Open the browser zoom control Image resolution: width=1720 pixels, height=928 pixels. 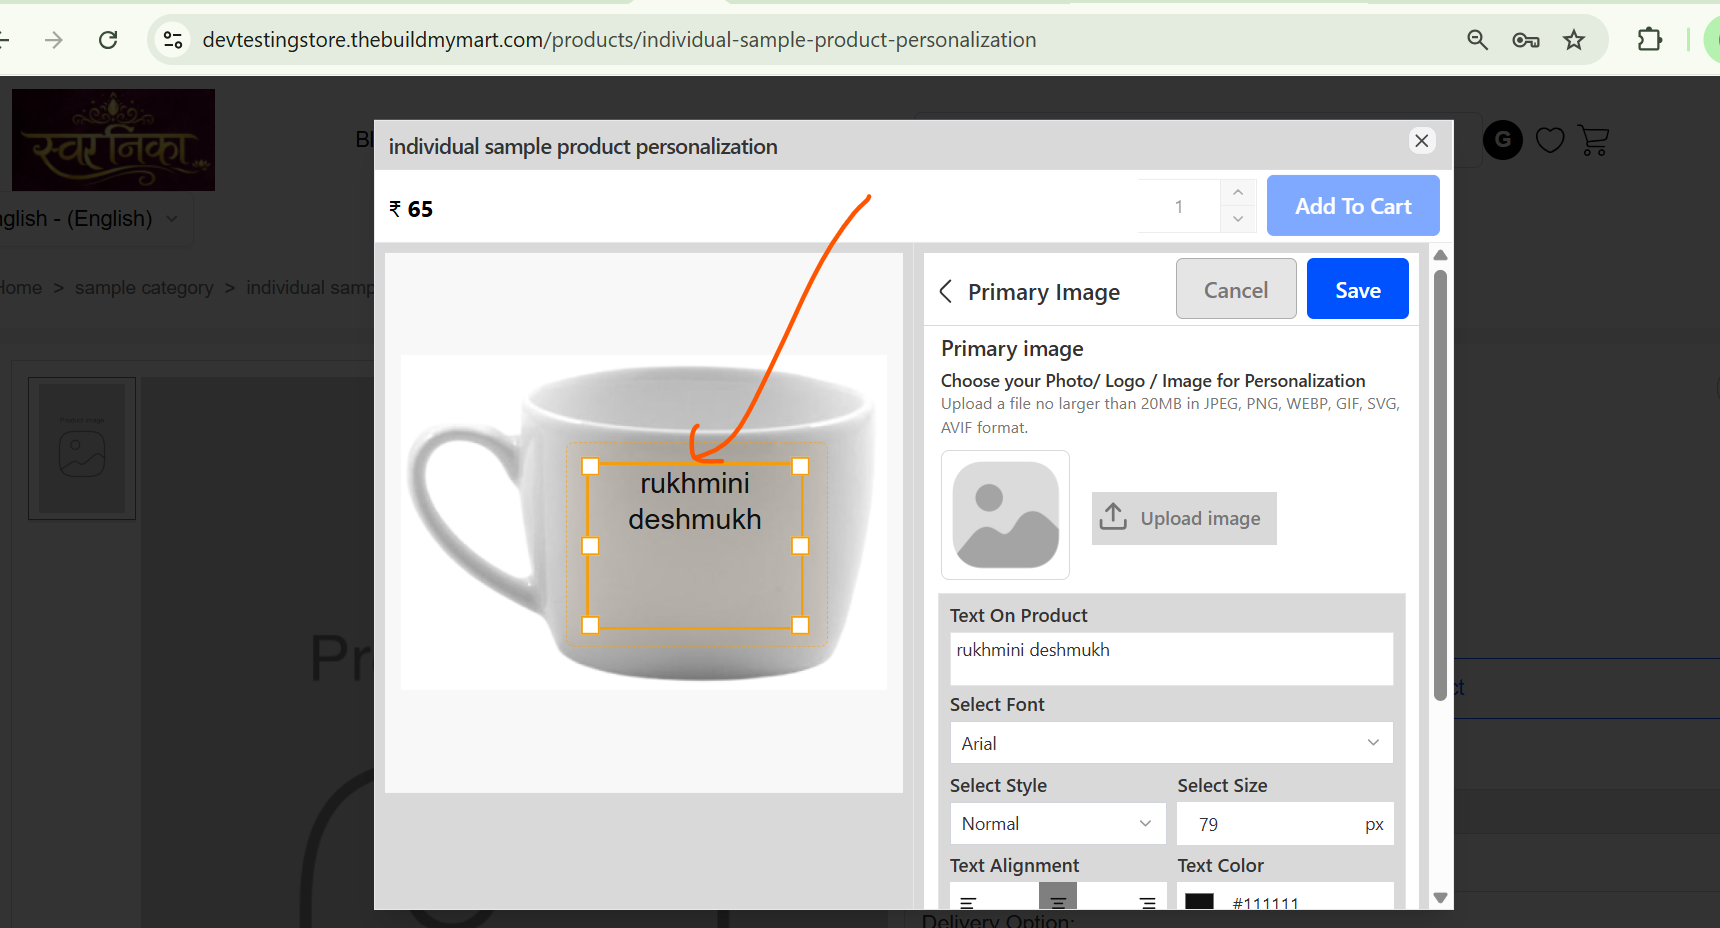point(1477,40)
